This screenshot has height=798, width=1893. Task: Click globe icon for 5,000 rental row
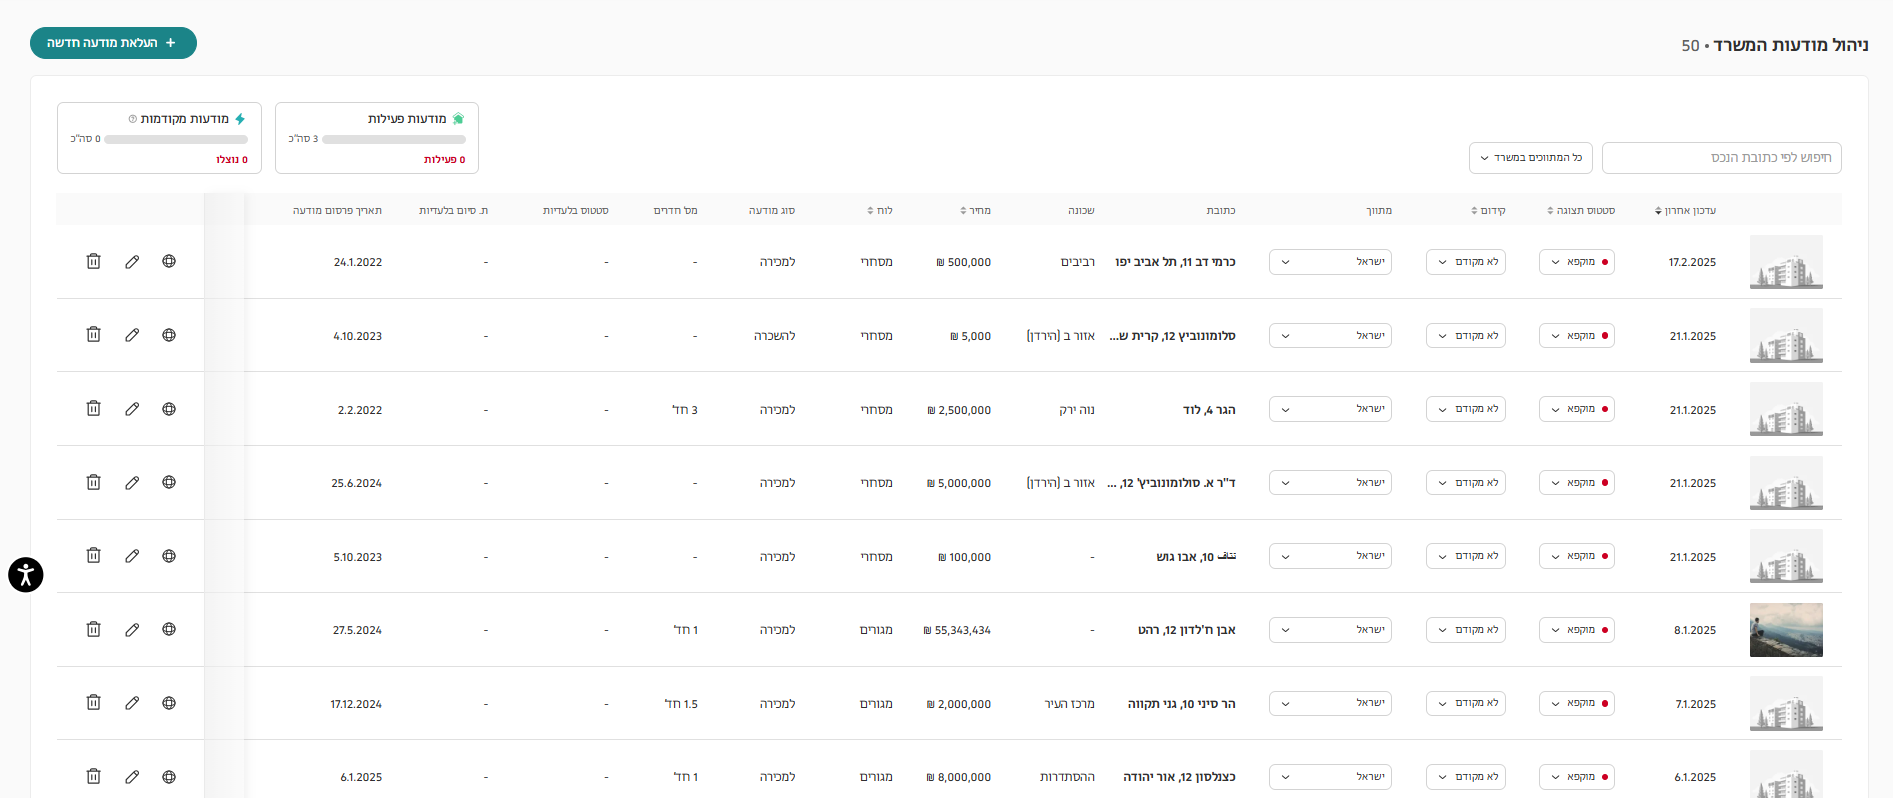tap(169, 335)
